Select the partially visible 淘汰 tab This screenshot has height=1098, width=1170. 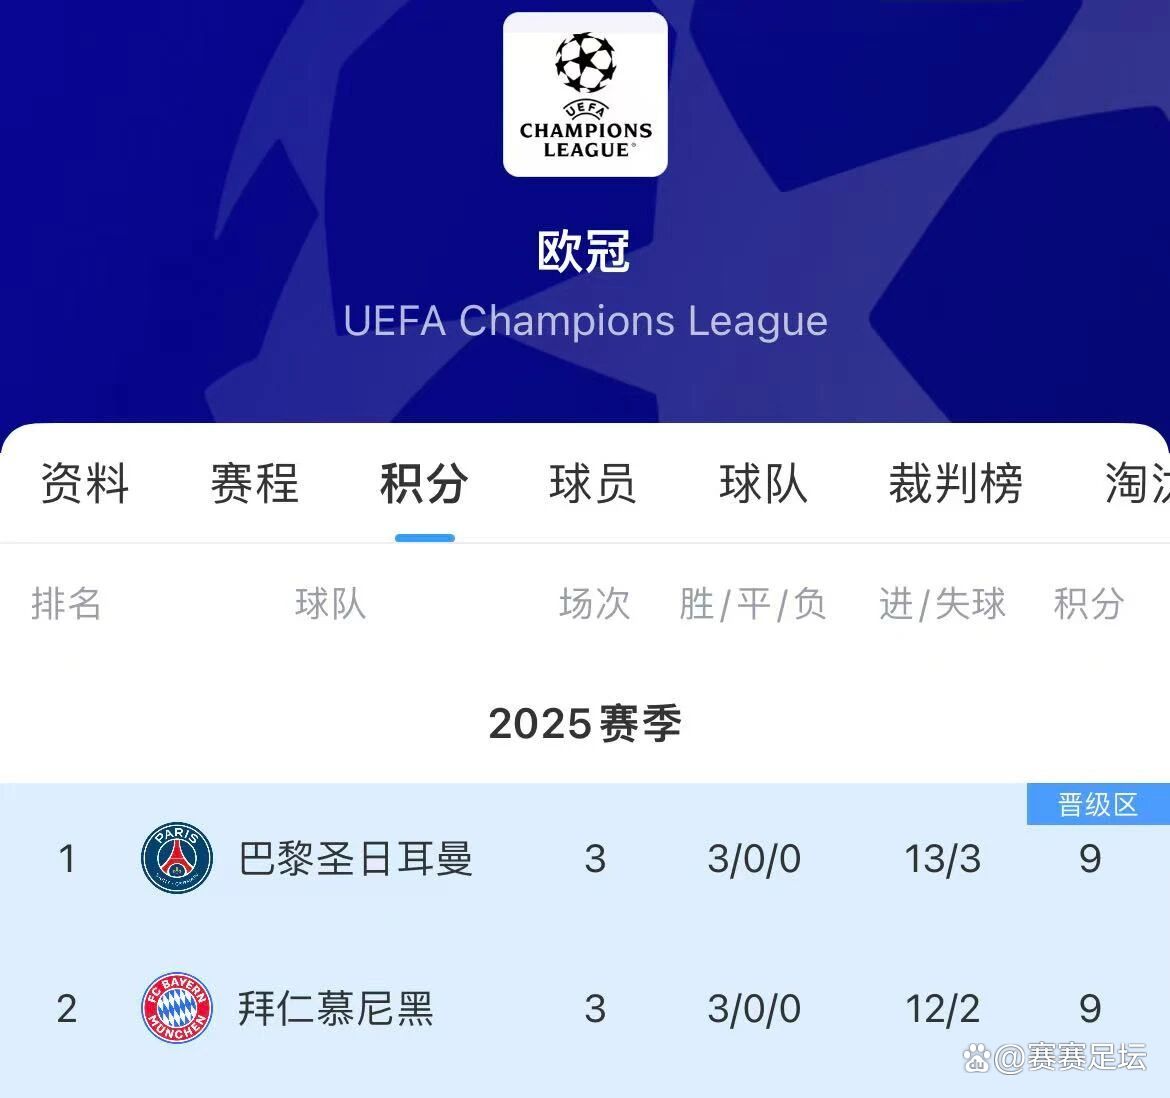1136,484
